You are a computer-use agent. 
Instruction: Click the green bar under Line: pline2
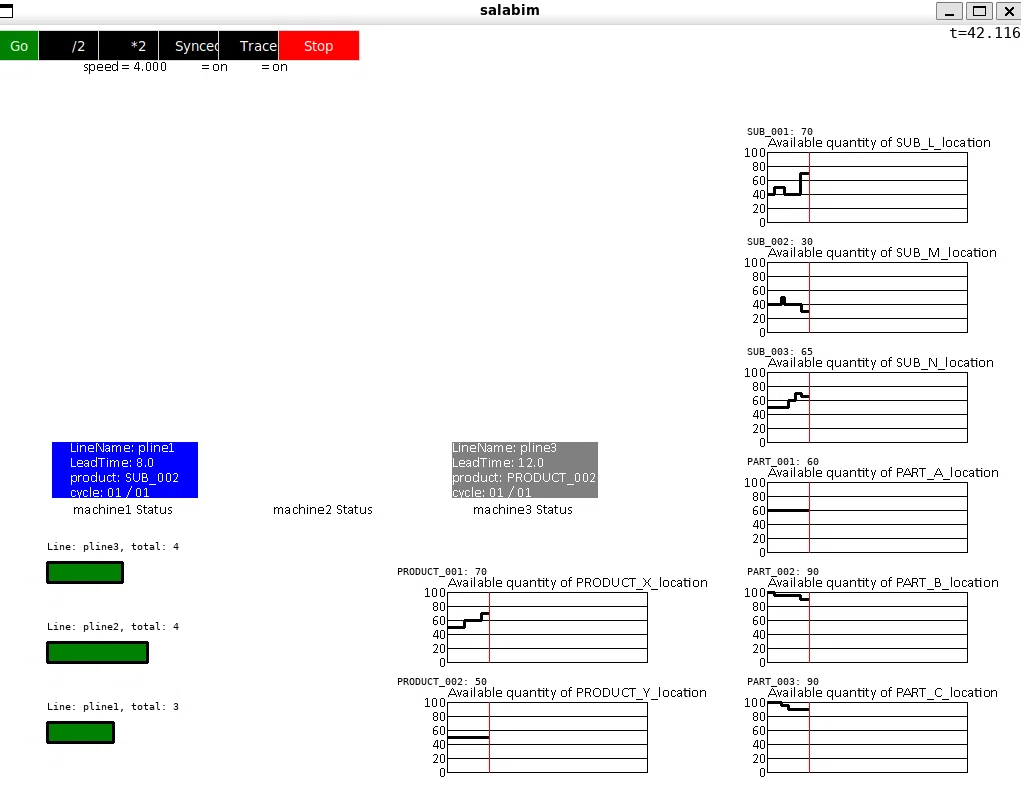click(x=98, y=653)
